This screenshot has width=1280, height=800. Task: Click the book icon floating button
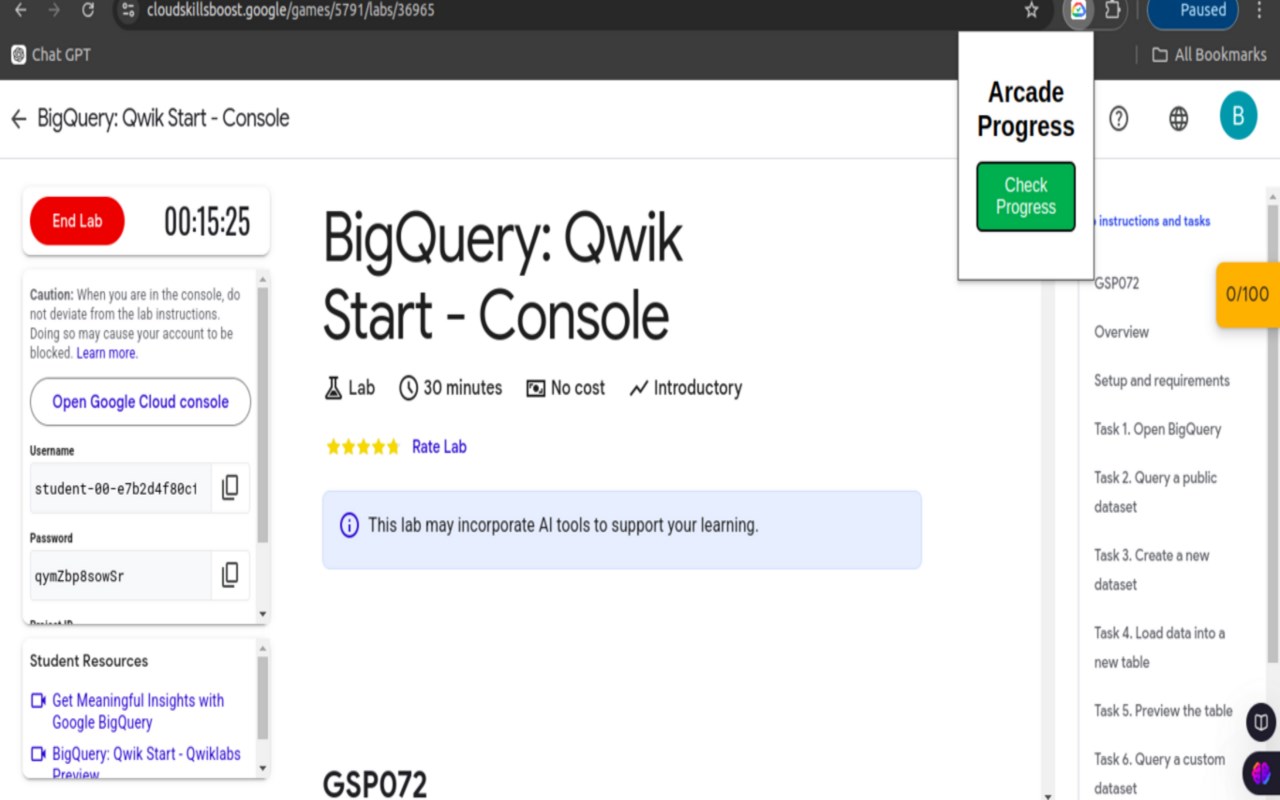(1262, 722)
